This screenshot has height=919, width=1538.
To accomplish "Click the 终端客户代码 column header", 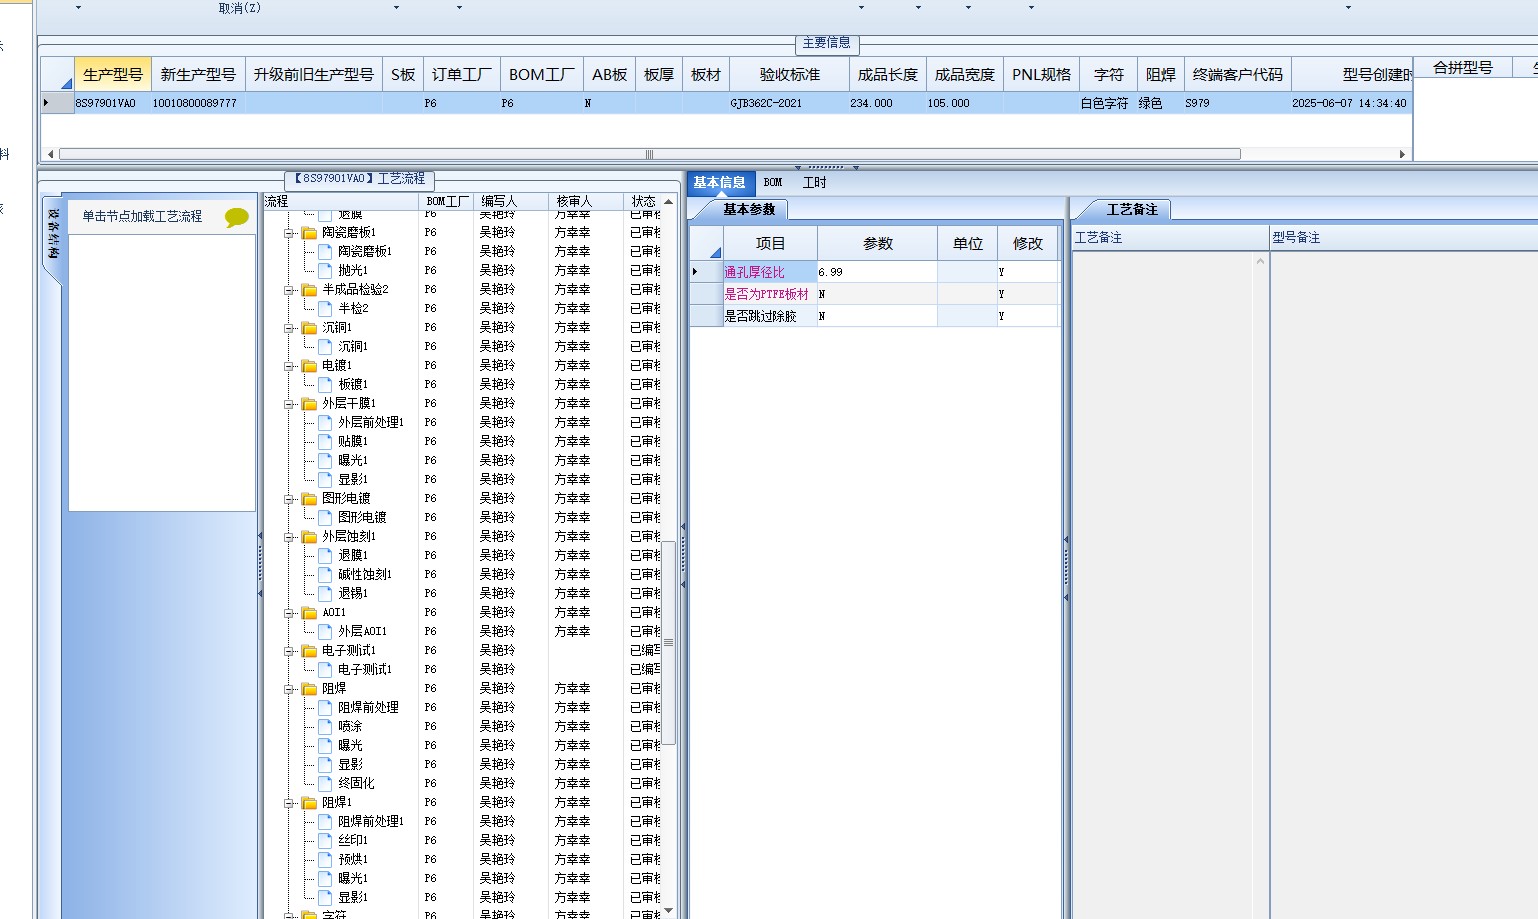I will (x=1238, y=75).
